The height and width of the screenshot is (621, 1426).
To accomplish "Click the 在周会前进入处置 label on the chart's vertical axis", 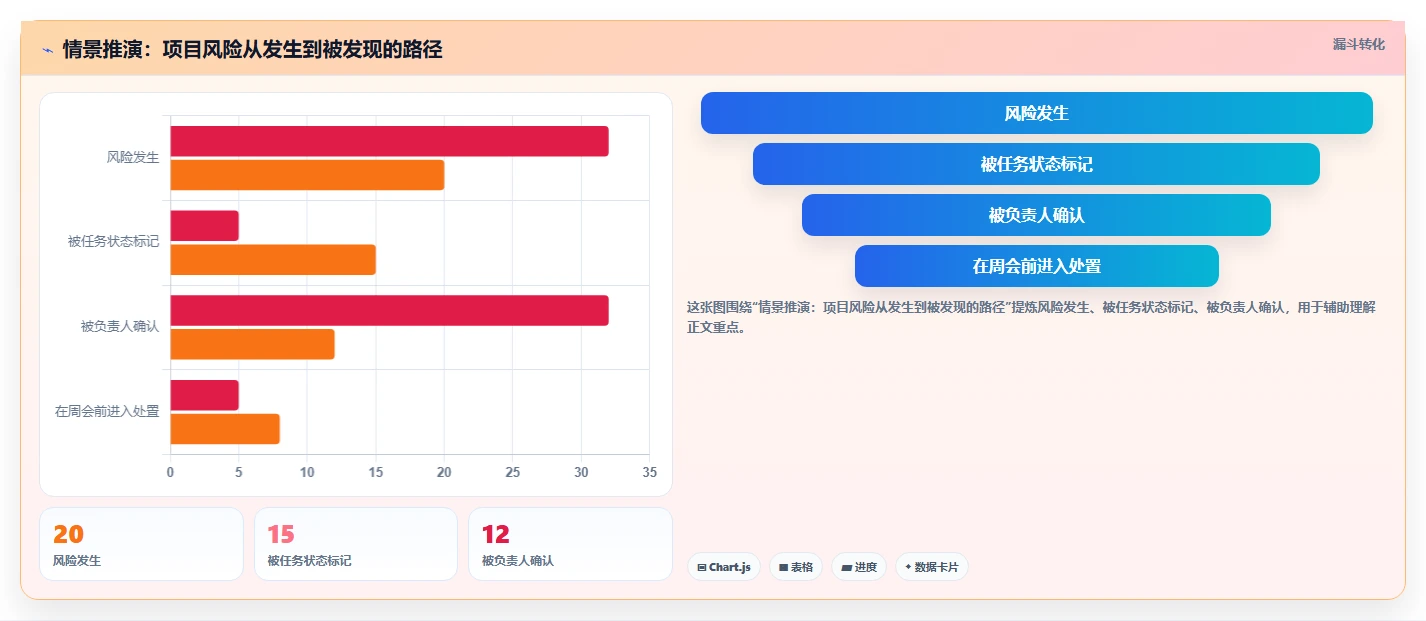I will (x=107, y=411).
